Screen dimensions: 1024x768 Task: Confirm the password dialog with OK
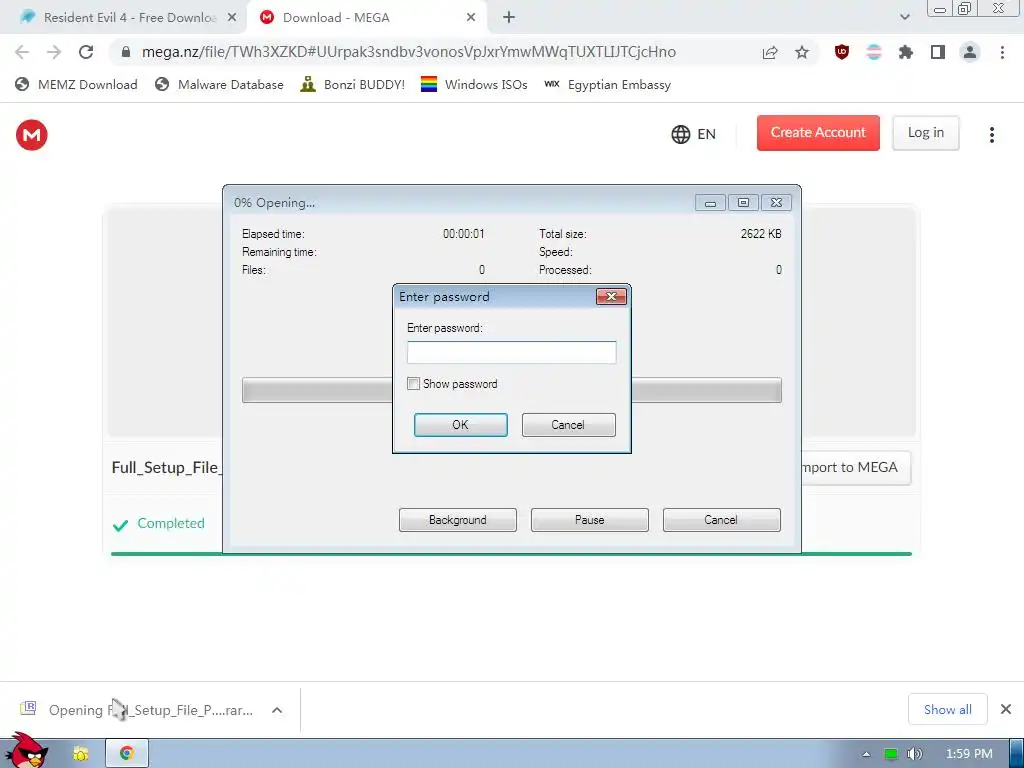tap(460, 424)
